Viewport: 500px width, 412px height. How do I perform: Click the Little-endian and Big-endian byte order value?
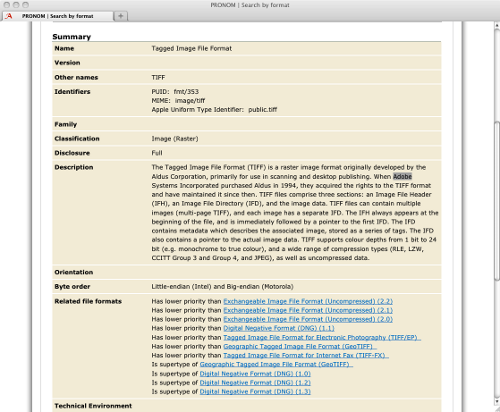coord(222,287)
